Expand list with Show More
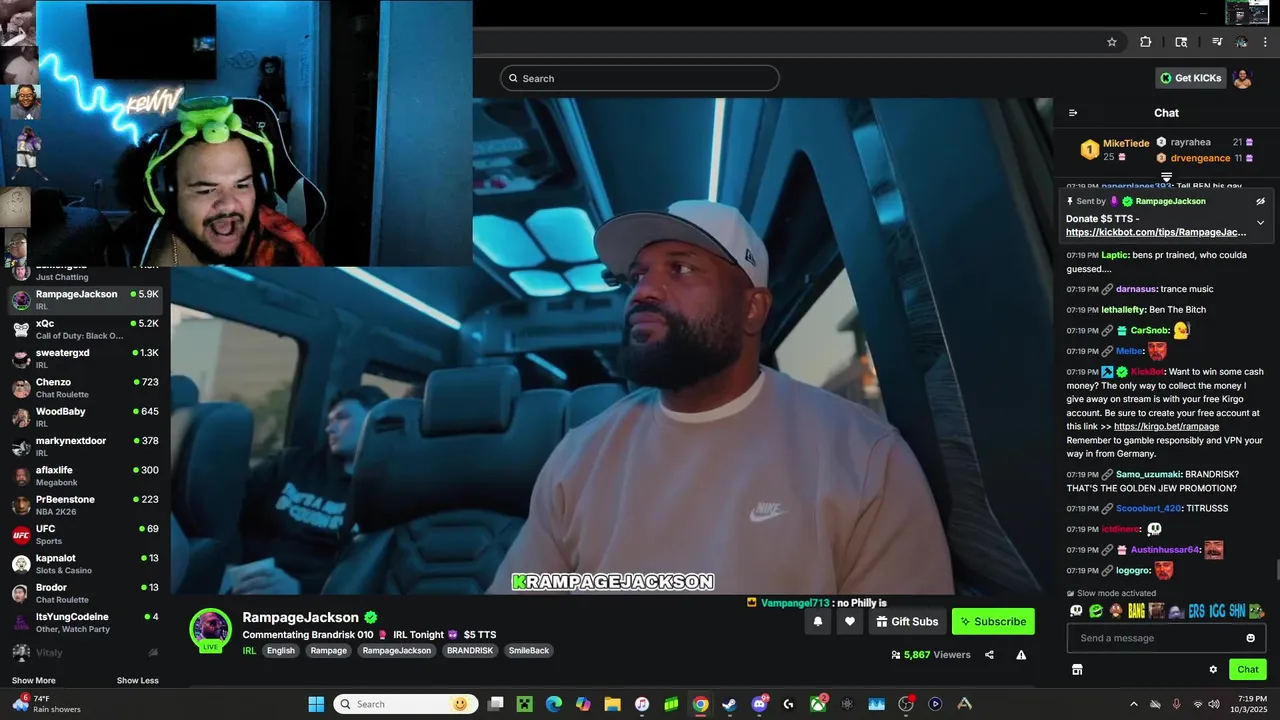 coord(34,681)
